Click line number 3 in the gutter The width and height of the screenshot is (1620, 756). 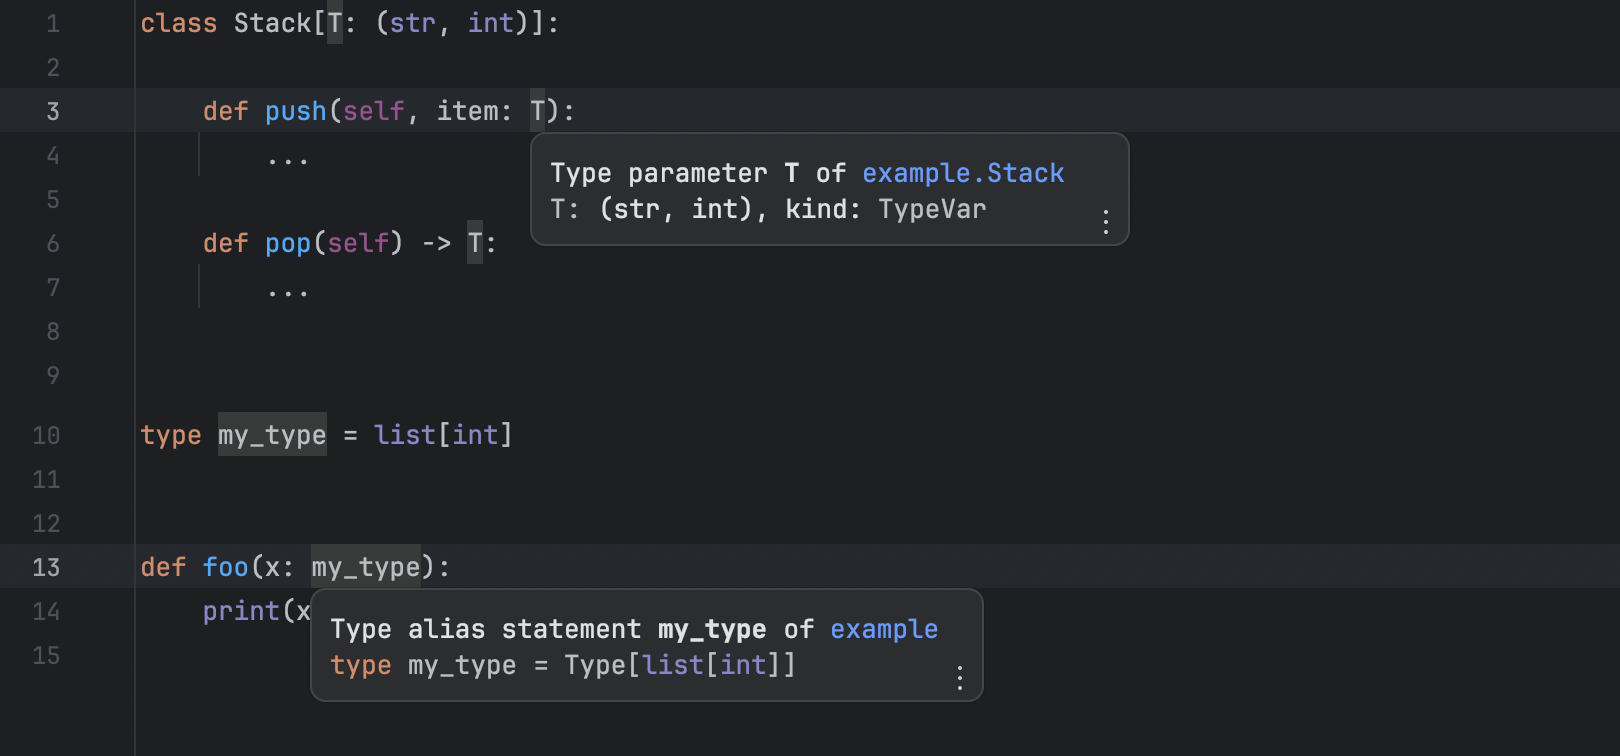[53, 111]
